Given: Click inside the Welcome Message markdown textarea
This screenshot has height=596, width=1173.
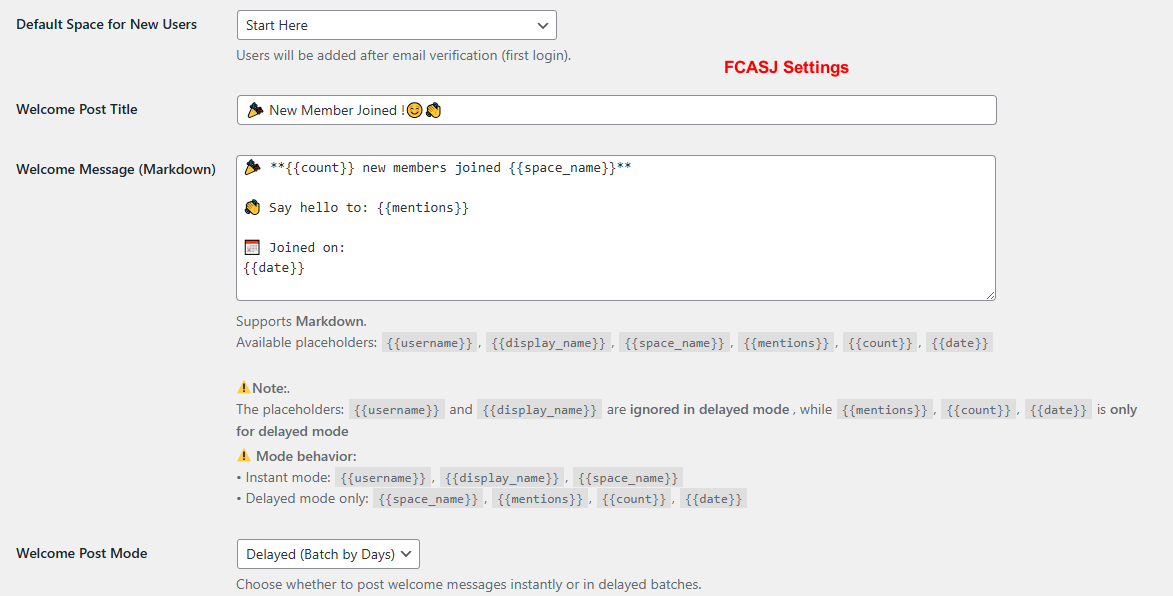Looking at the screenshot, I should 616,228.
